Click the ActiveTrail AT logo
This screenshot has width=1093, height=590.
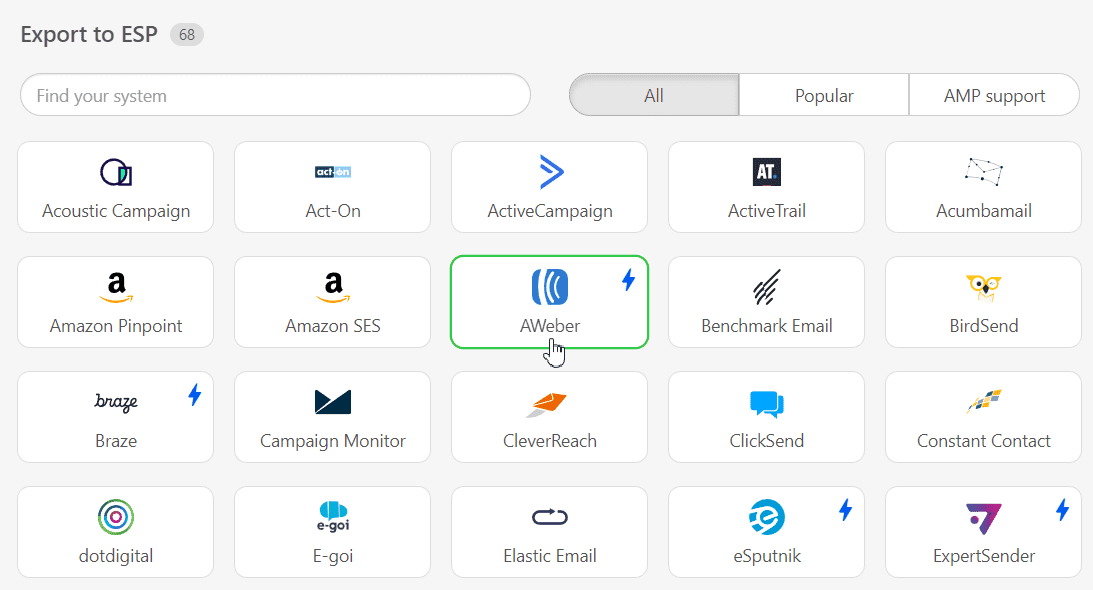pos(767,172)
